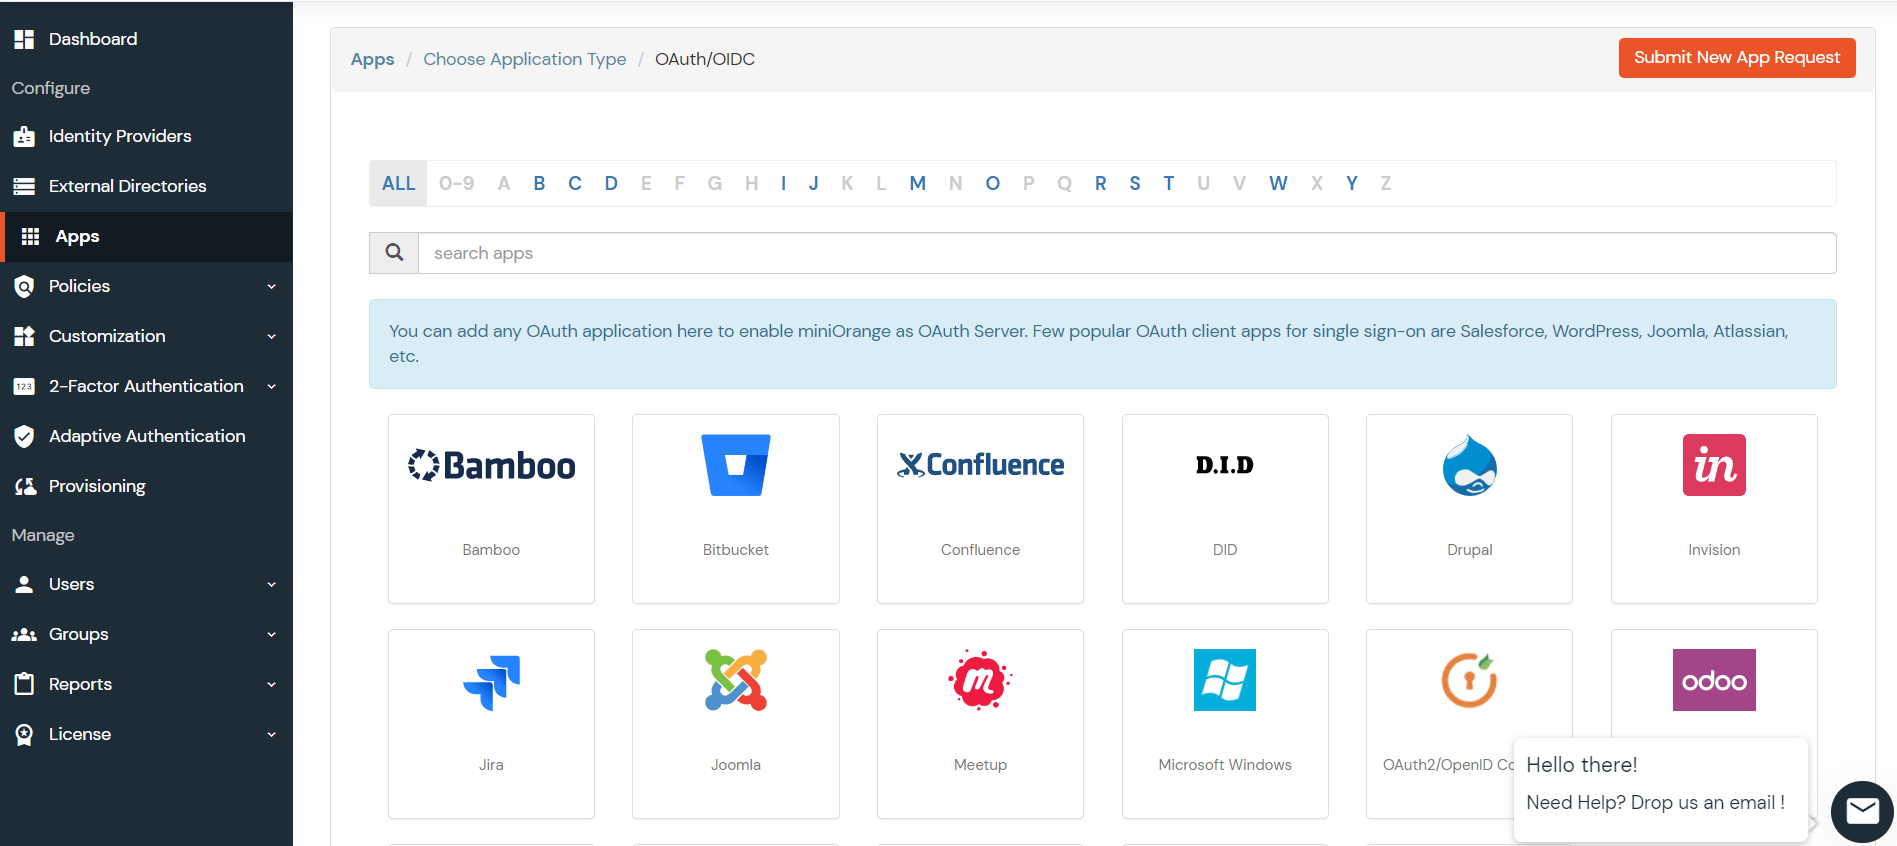Select the Odoo app logo
The height and width of the screenshot is (846, 1897).
coord(1714,680)
